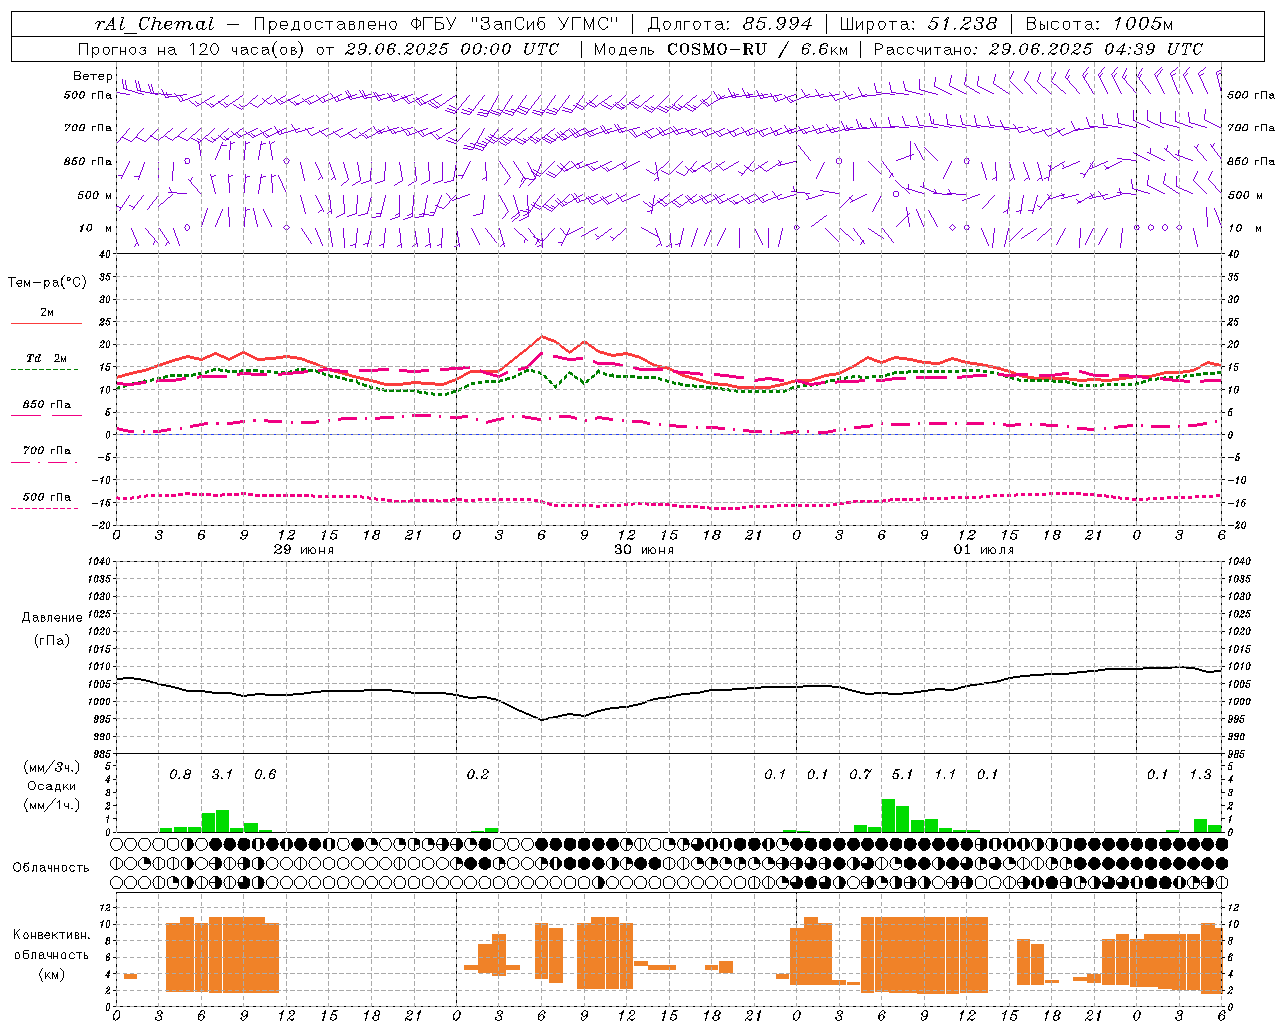Click the 850 гПа entry in temperature legend
Screen dimensions: 1280x1024
(46, 405)
